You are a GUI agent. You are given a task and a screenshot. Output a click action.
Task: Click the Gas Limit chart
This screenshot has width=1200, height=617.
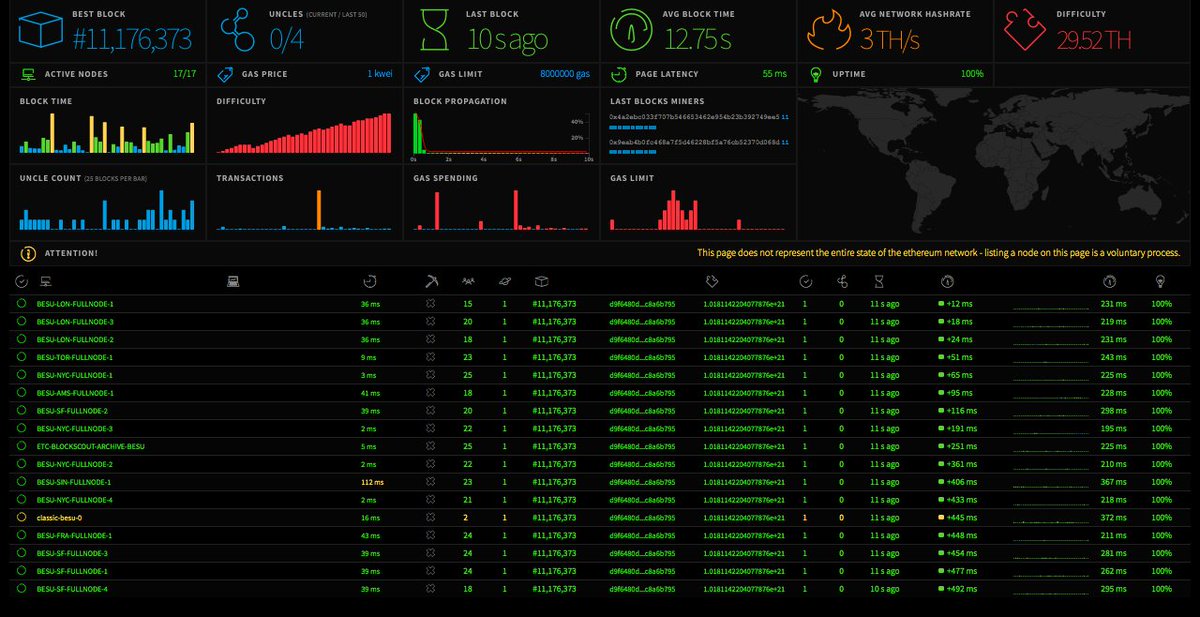pyautogui.click(x=698, y=210)
